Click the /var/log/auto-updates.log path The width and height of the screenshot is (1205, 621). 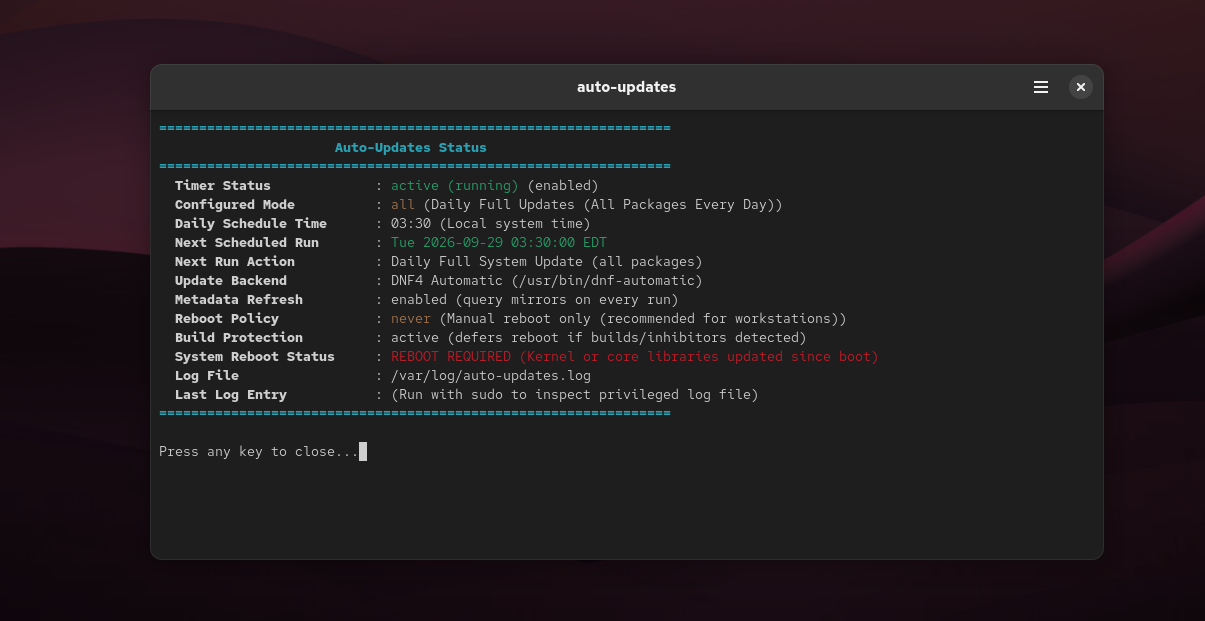(491, 375)
